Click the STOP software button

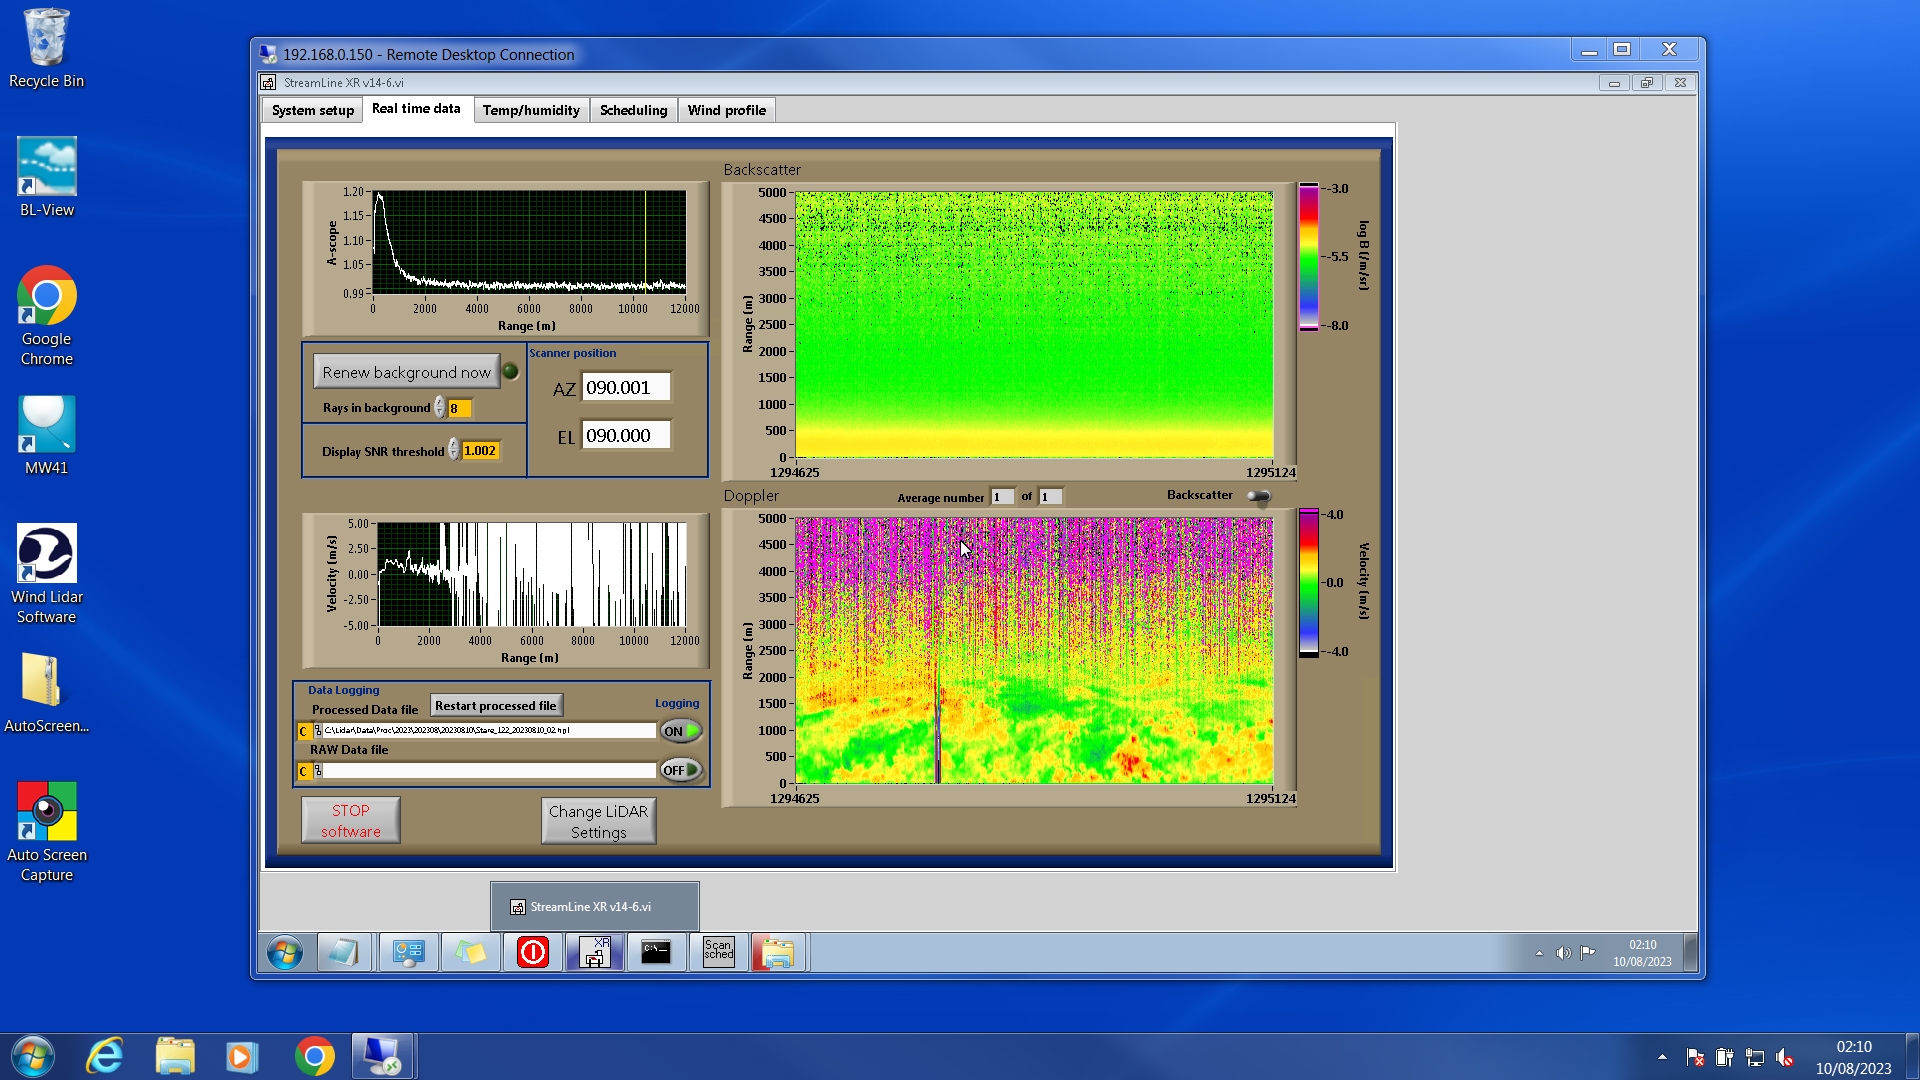pyautogui.click(x=351, y=820)
